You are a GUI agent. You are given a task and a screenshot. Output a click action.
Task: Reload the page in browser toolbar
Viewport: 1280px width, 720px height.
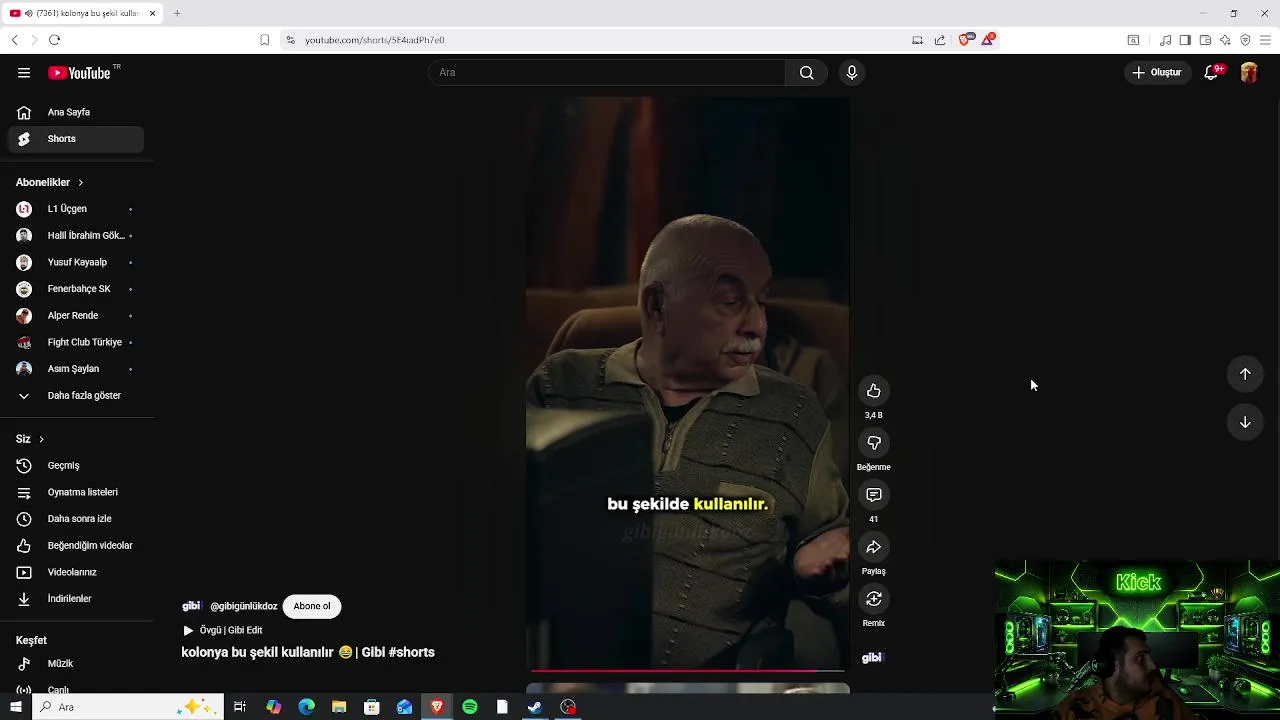click(x=54, y=40)
